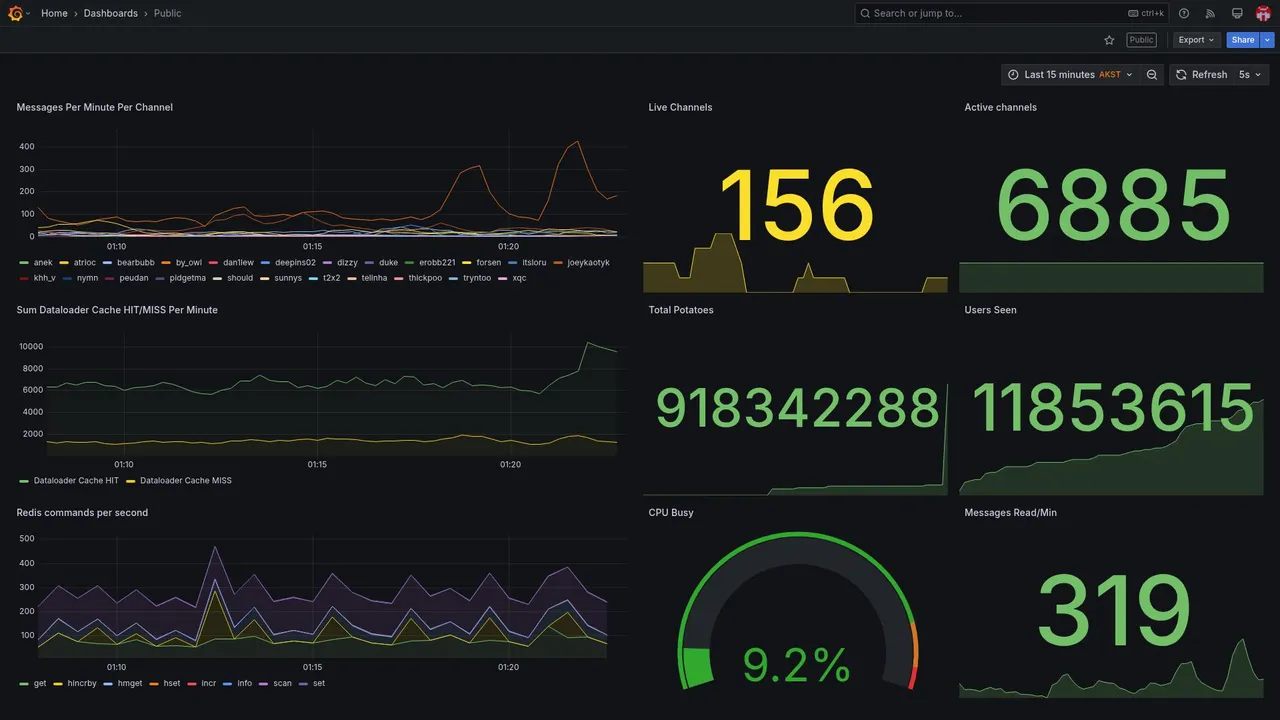The image size is (1280, 720).
Task: Click the Grafana logo icon
Action: [15, 13]
